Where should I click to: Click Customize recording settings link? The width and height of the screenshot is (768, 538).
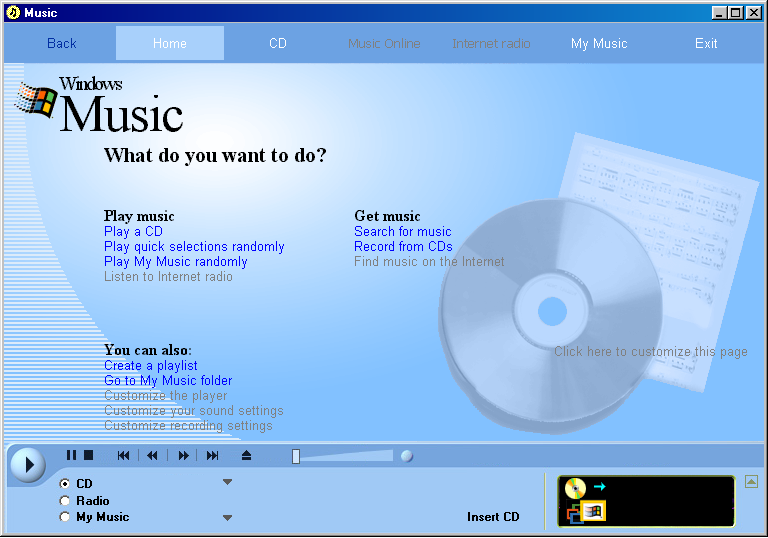click(188, 426)
